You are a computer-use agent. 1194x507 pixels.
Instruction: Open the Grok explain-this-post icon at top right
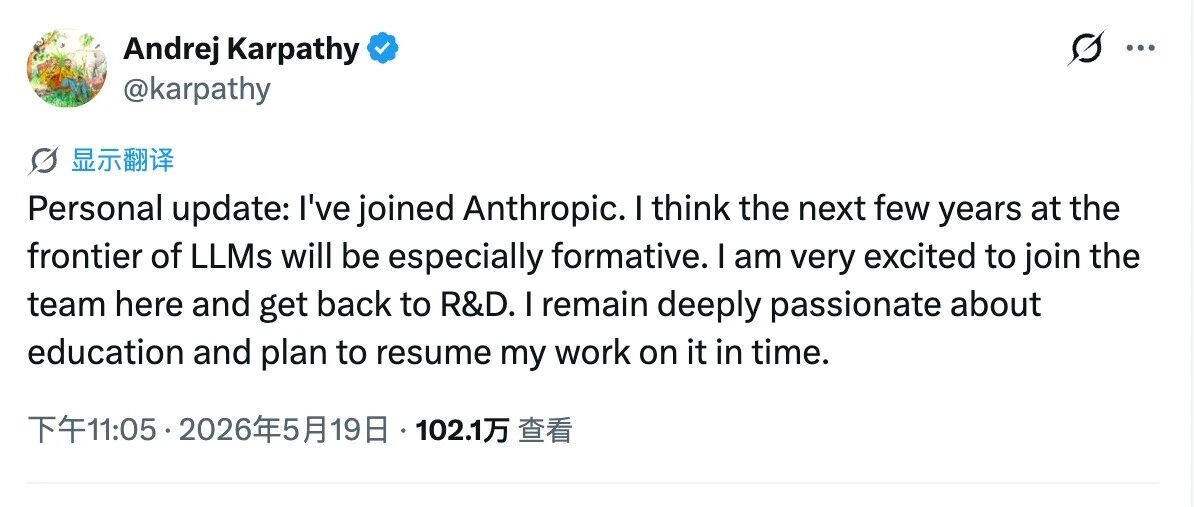[1087, 48]
